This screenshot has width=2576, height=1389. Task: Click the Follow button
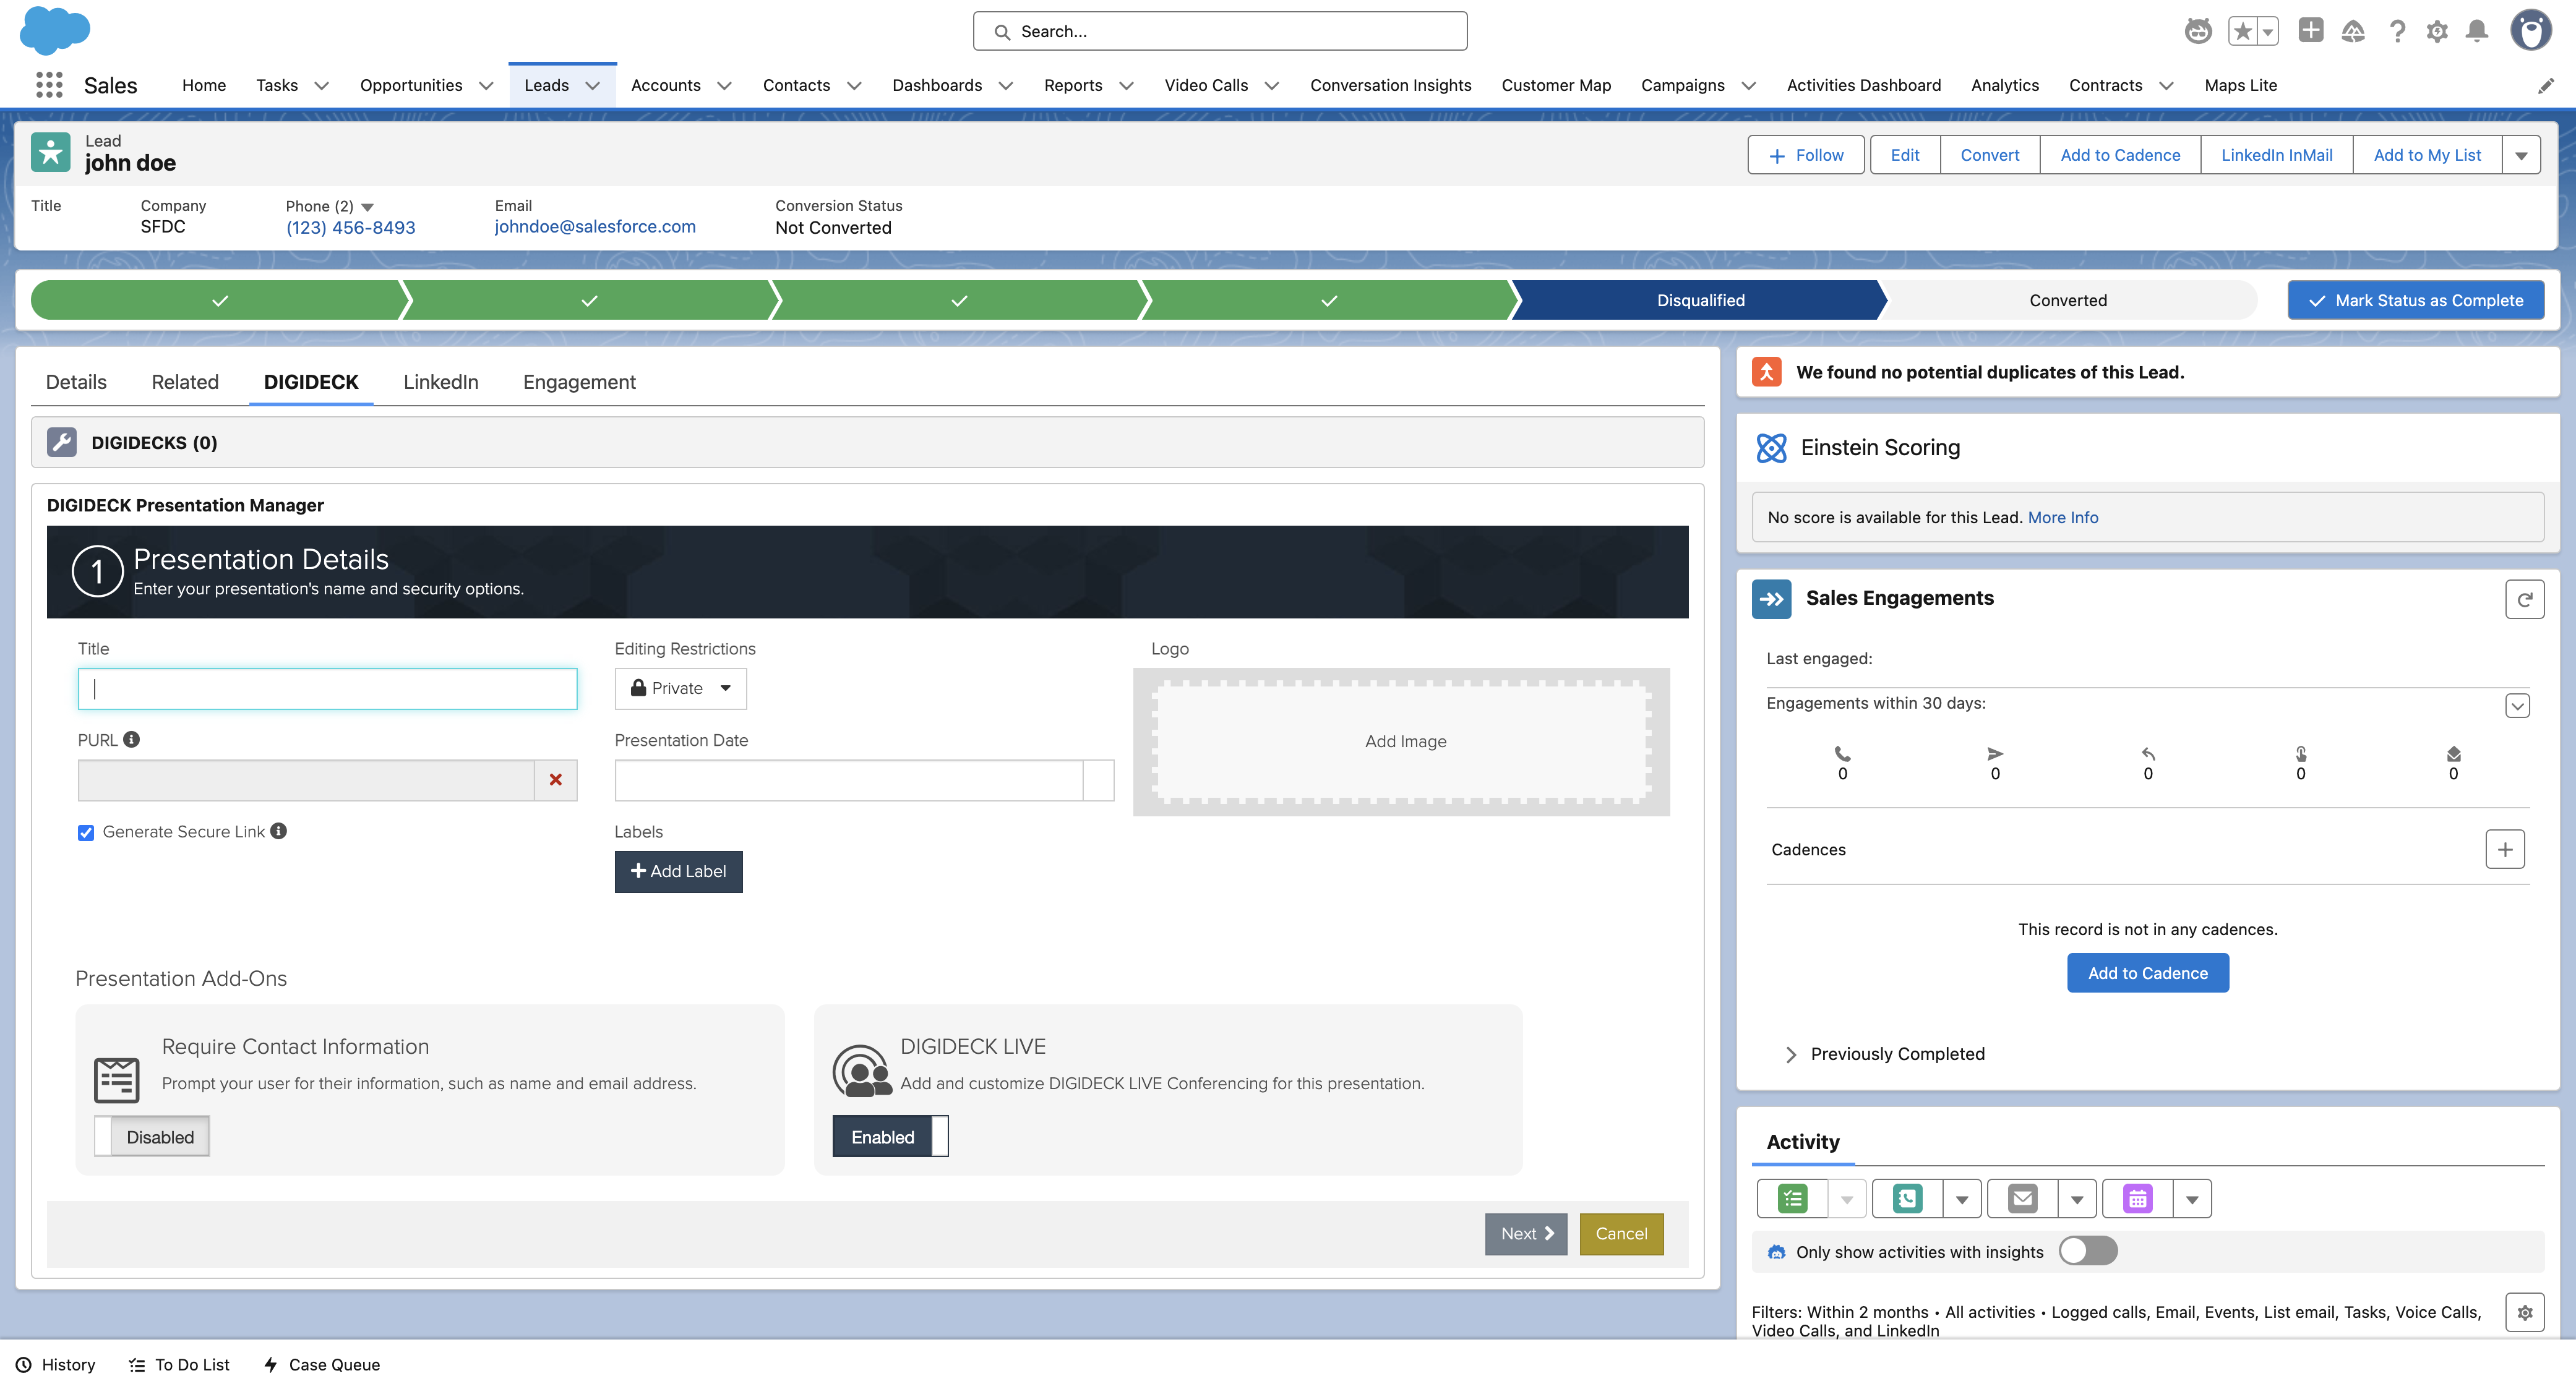click(x=1806, y=155)
